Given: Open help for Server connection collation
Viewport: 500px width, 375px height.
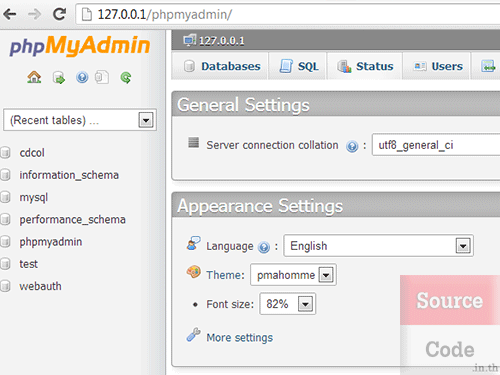Looking at the screenshot, I should (x=352, y=146).
